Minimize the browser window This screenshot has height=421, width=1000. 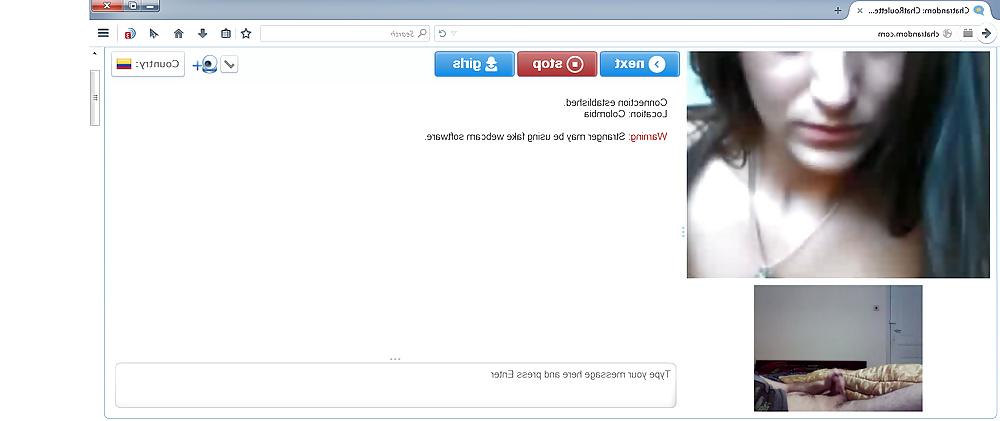tap(150, 6)
